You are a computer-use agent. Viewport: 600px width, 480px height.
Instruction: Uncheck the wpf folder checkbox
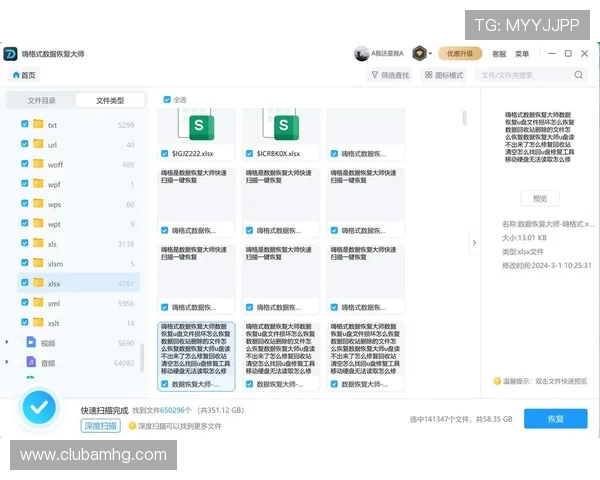(25, 183)
